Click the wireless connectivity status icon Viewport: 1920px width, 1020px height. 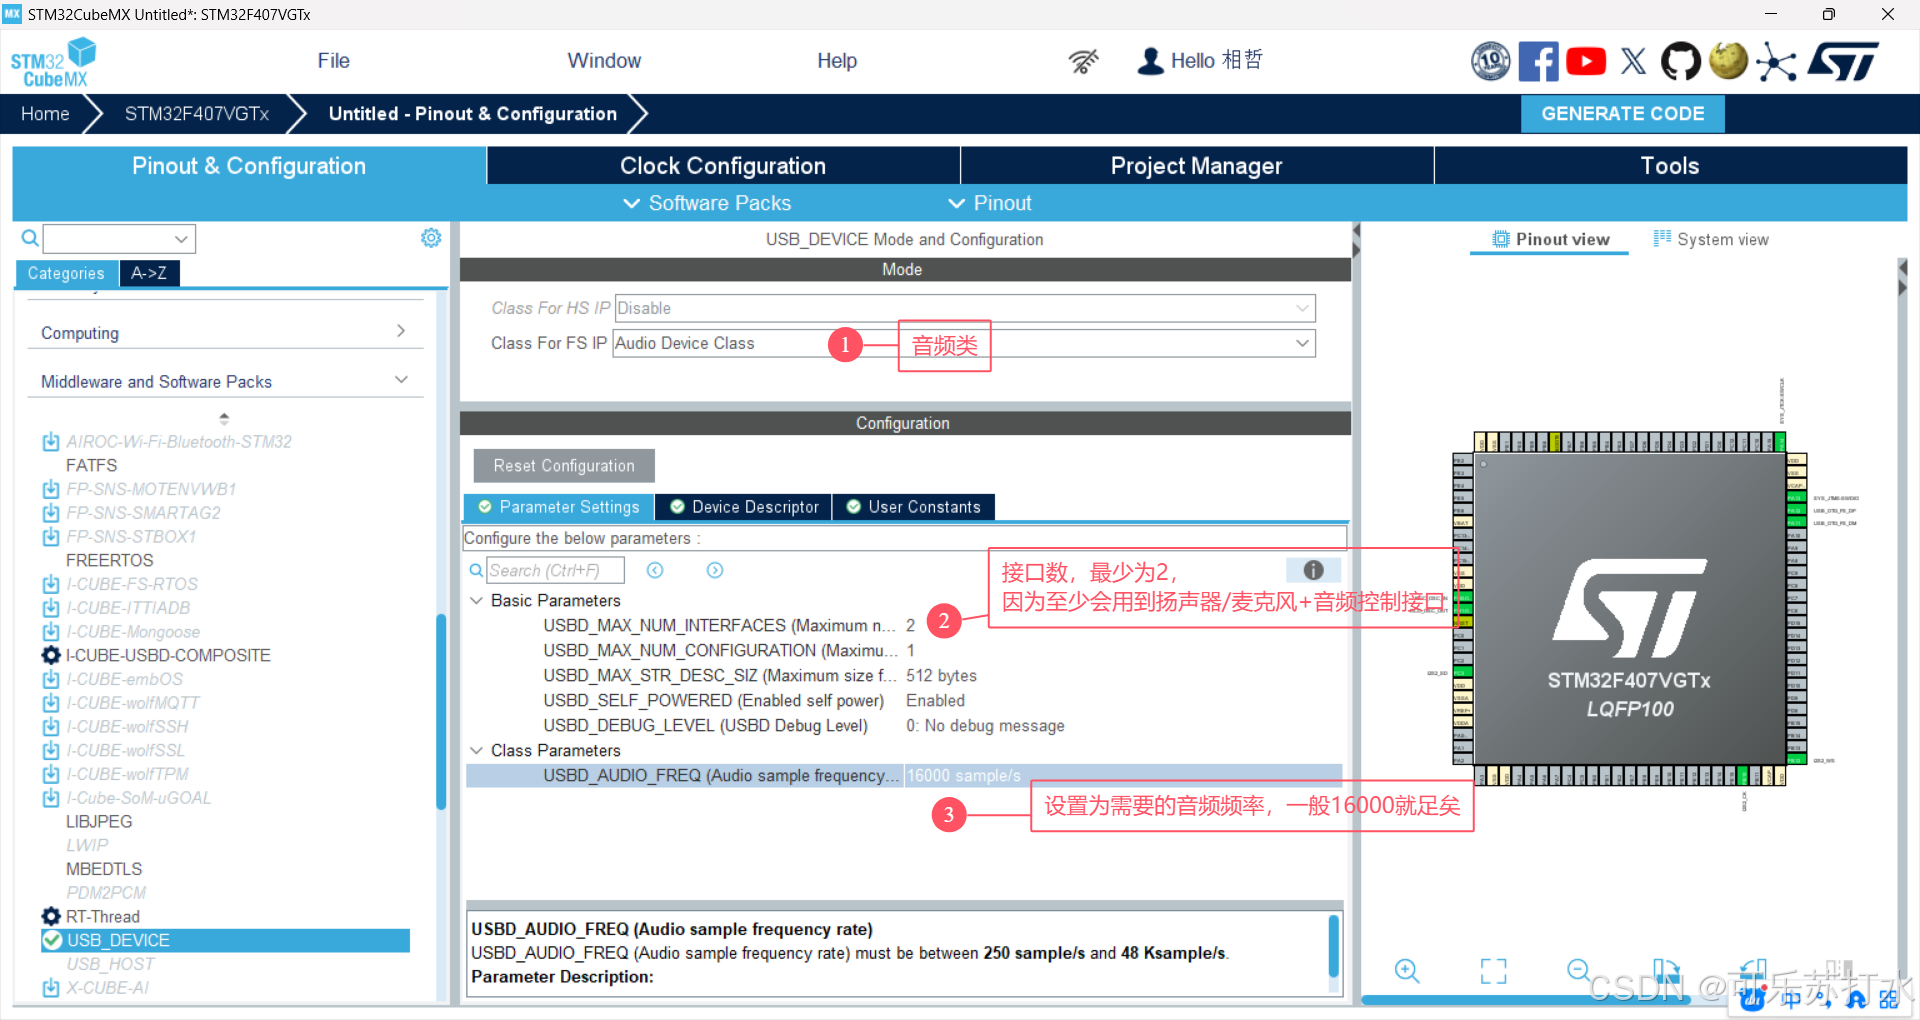1083,61
